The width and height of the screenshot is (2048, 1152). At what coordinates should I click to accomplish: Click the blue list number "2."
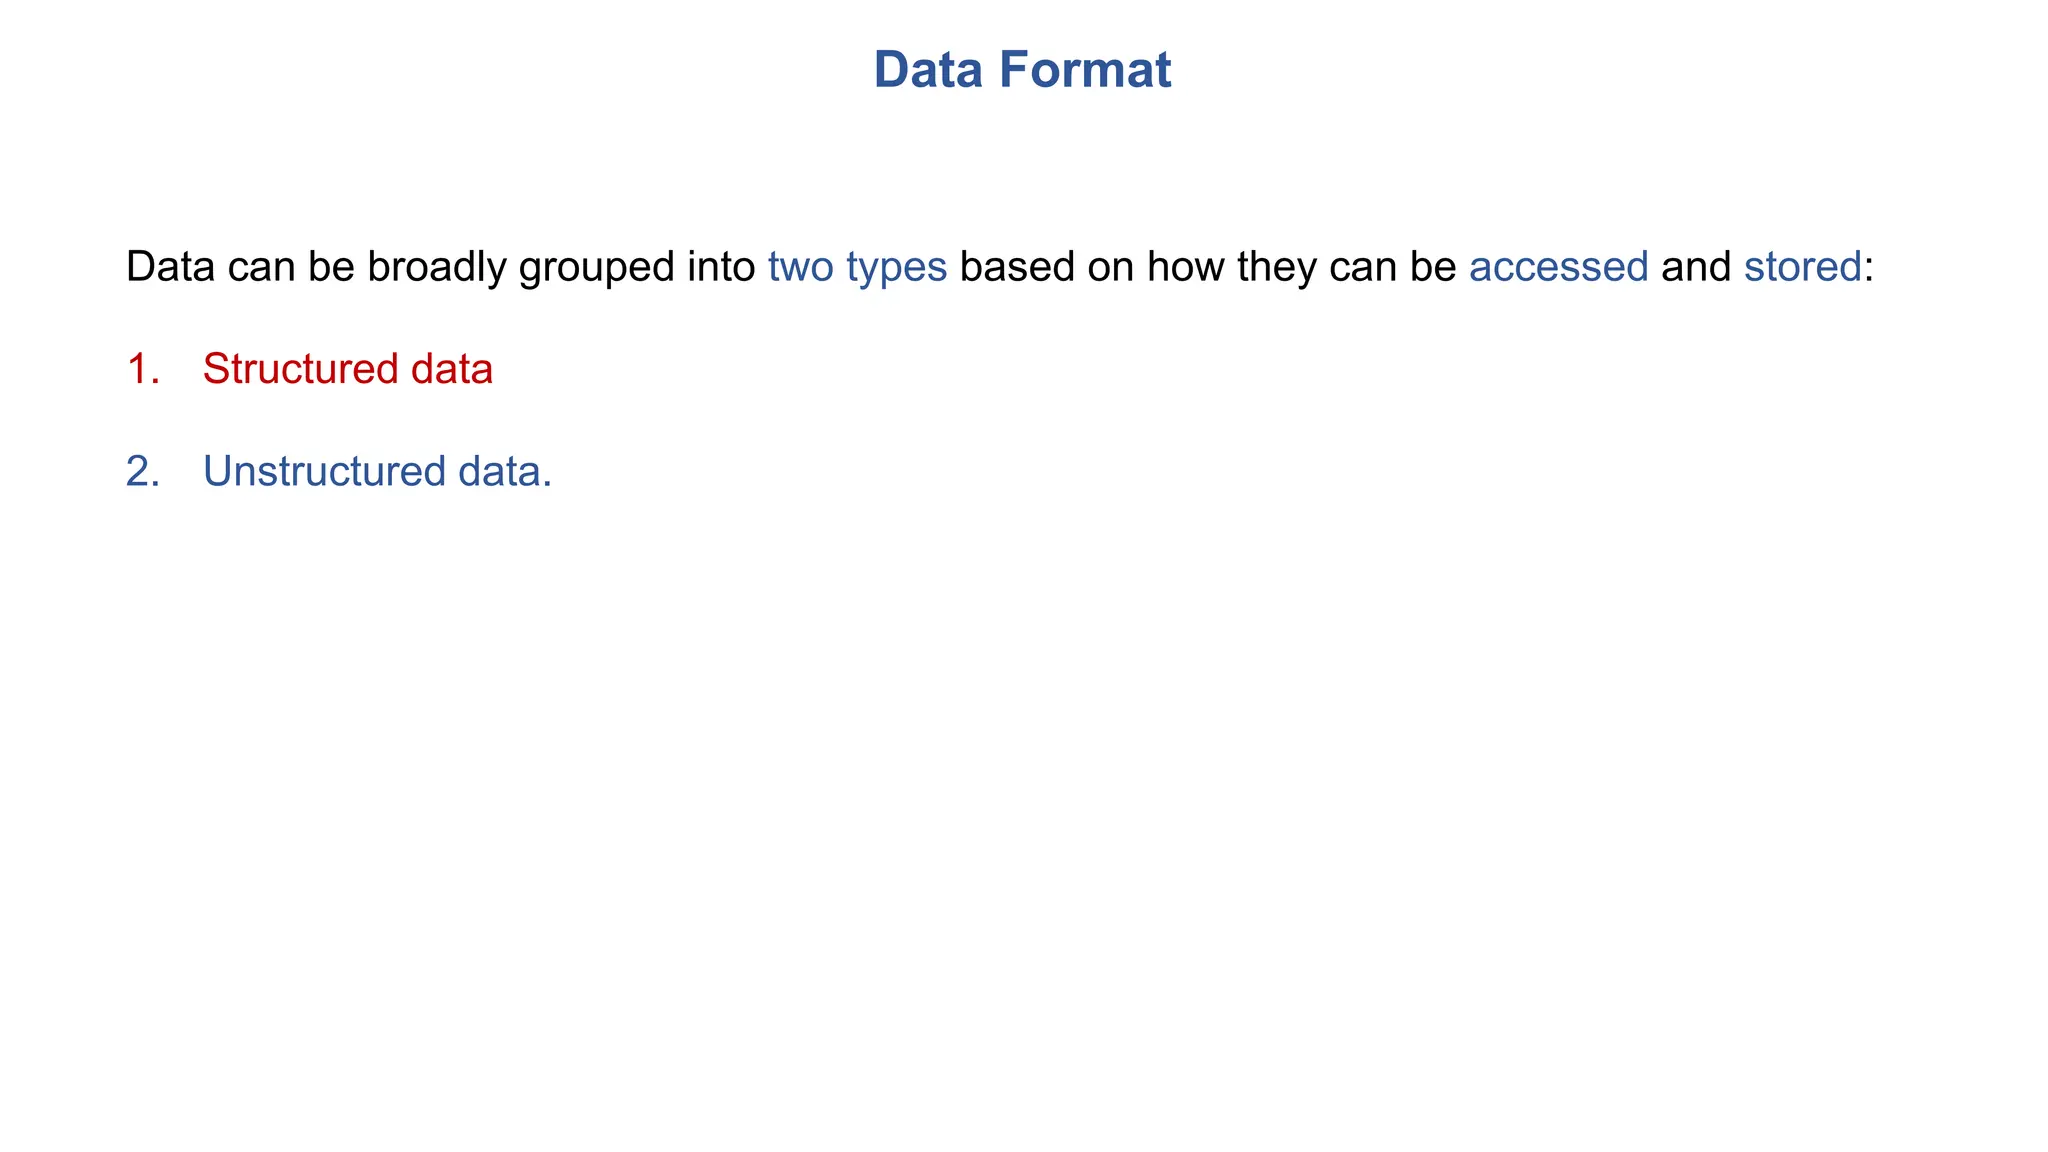pyautogui.click(x=143, y=471)
